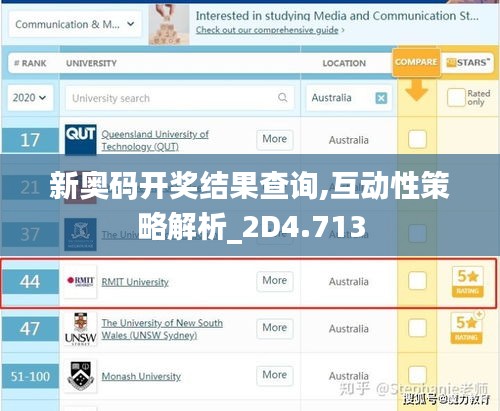The width and height of the screenshot is (500, 411).
Task: Open the Communication & Media subject dropdown
Action: point(75,24)
